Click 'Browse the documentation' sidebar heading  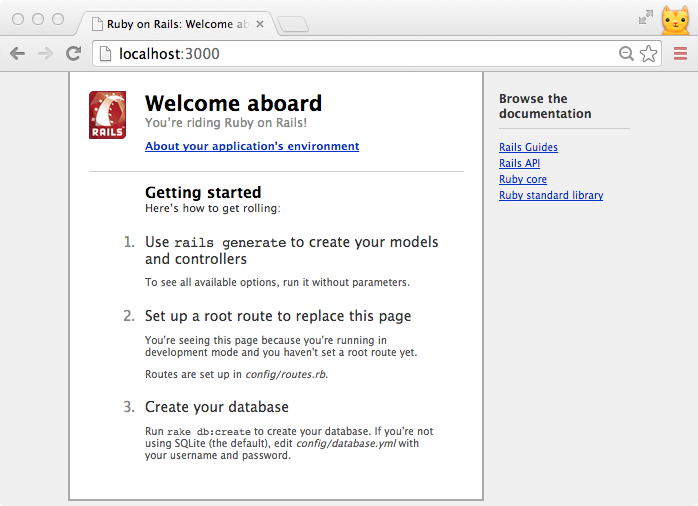[545, 106]
